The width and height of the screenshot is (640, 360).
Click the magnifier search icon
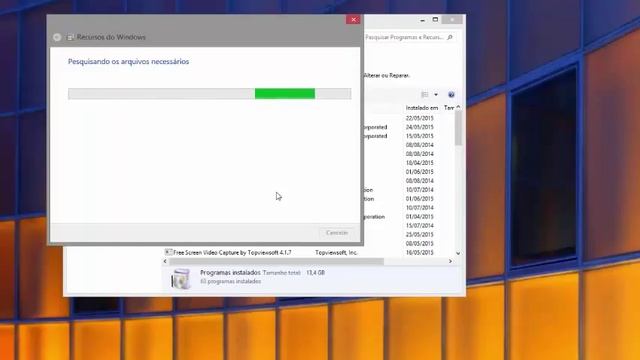[450, 37]
